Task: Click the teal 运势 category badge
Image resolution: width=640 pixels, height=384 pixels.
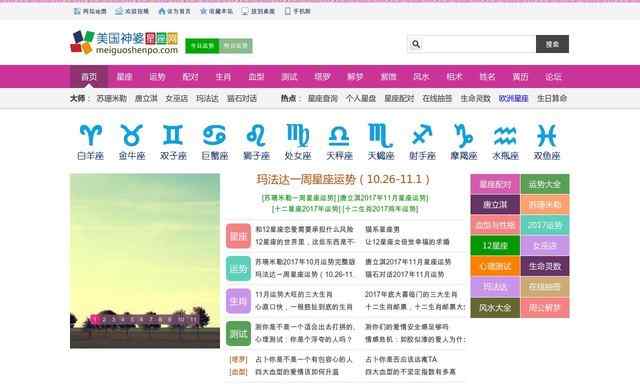Action: tap(238, 269)
